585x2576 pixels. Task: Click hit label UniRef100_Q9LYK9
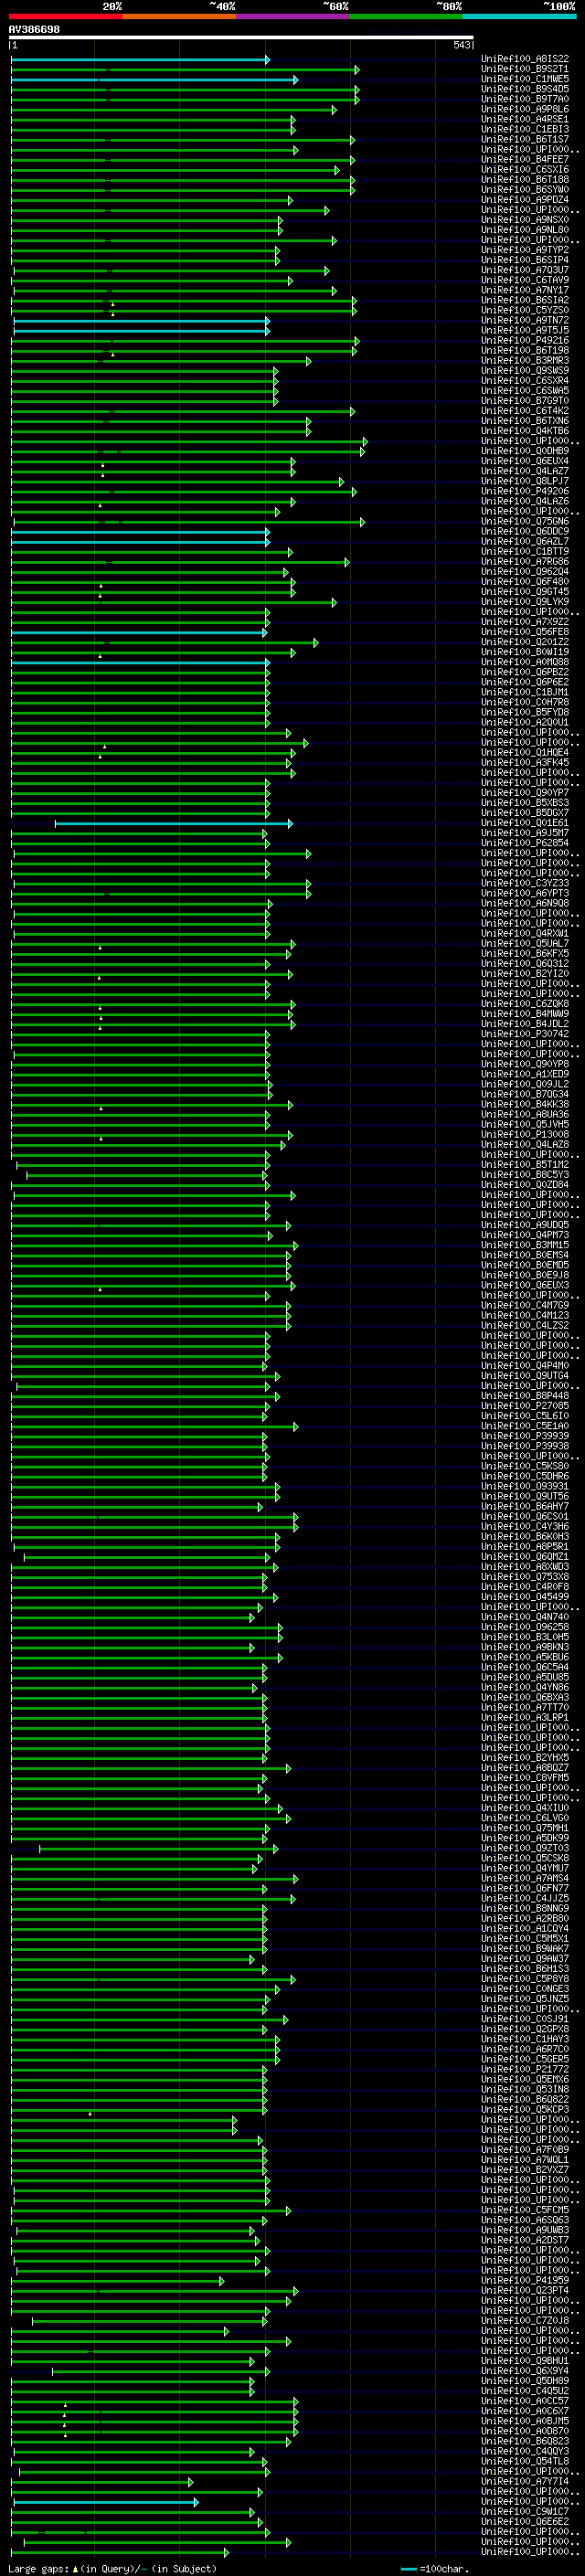click(x=525, y=602)
